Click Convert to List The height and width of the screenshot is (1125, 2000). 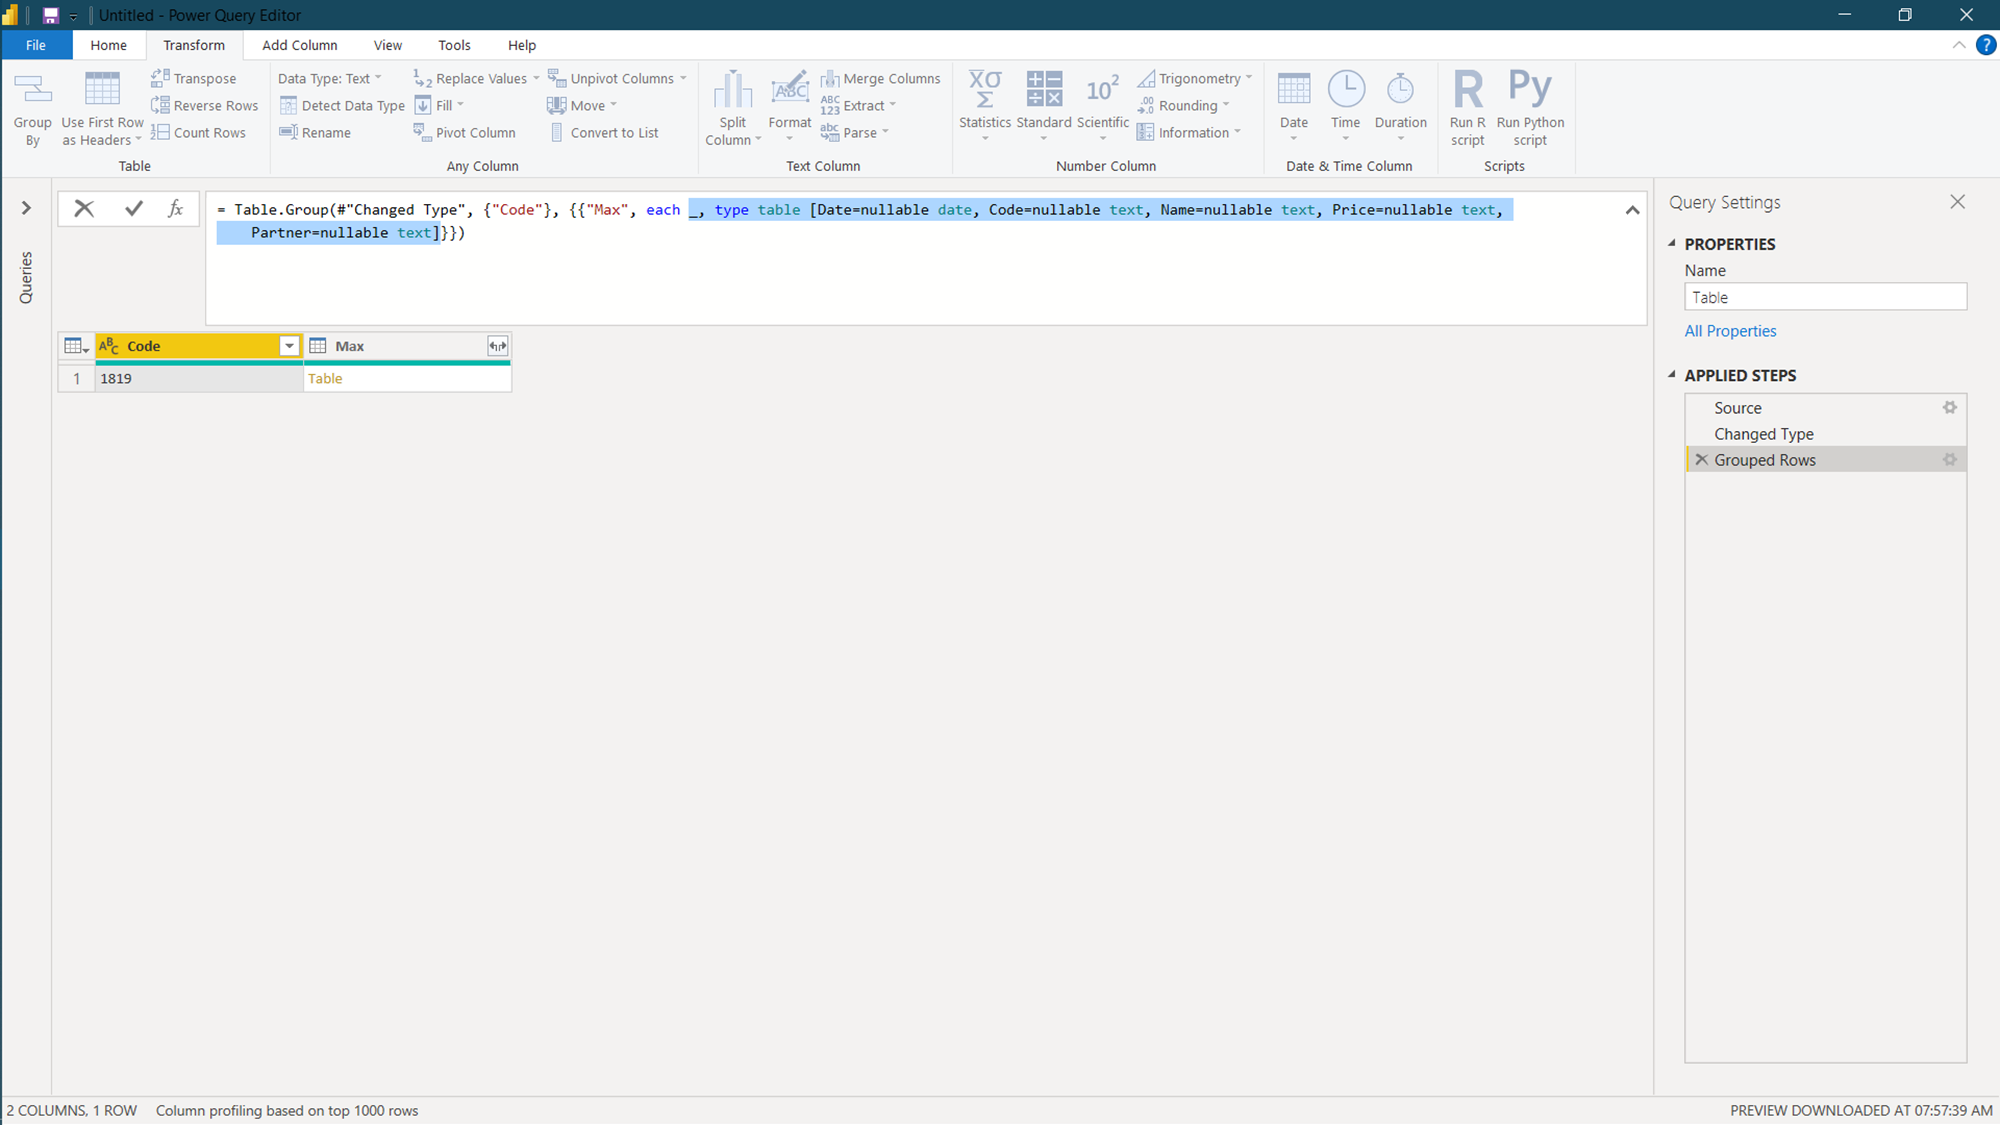tap(604, 132)
